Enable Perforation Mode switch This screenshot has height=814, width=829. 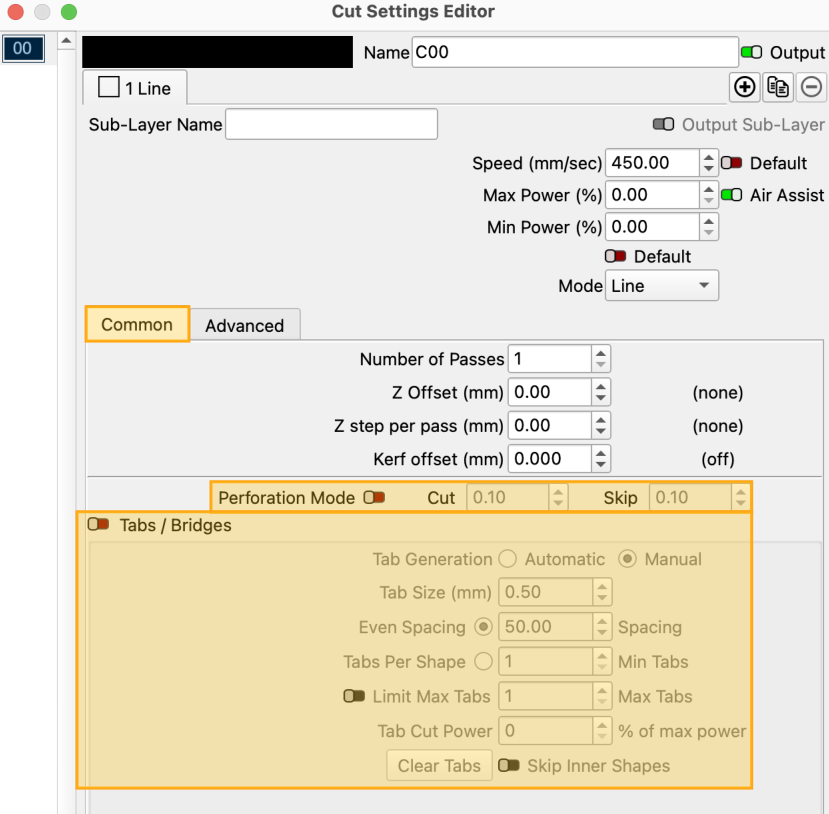click(x=374, y=497)
